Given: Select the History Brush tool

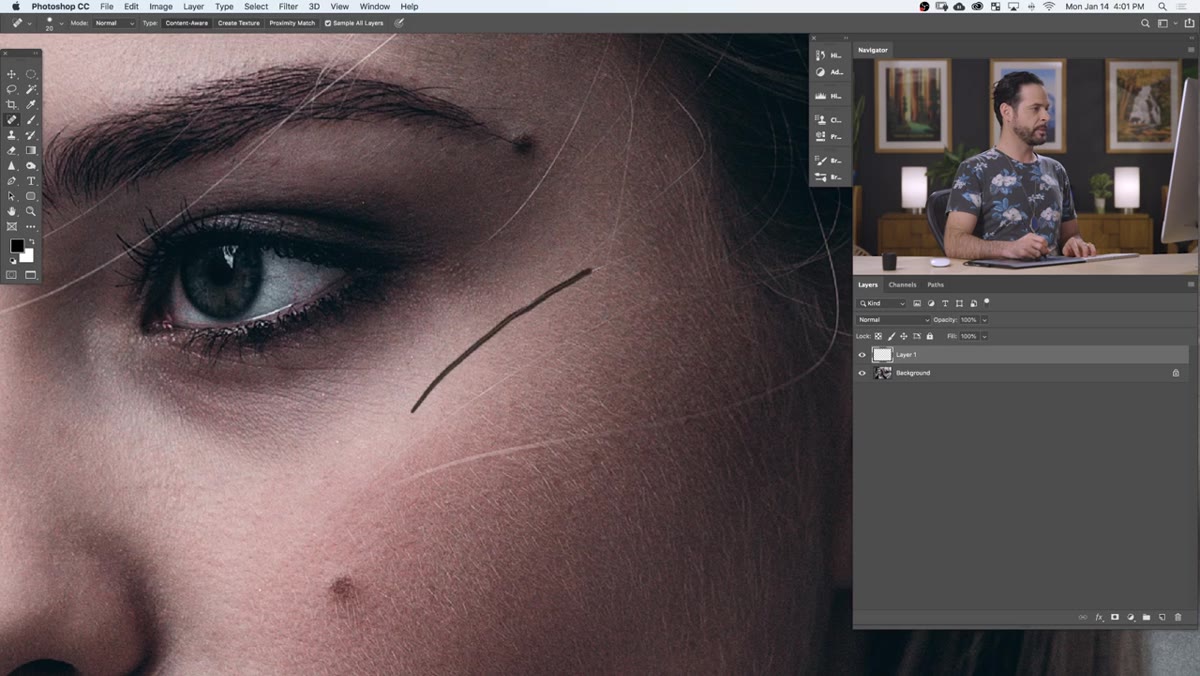Looking at the screenshot, I should tap(31, 135).
